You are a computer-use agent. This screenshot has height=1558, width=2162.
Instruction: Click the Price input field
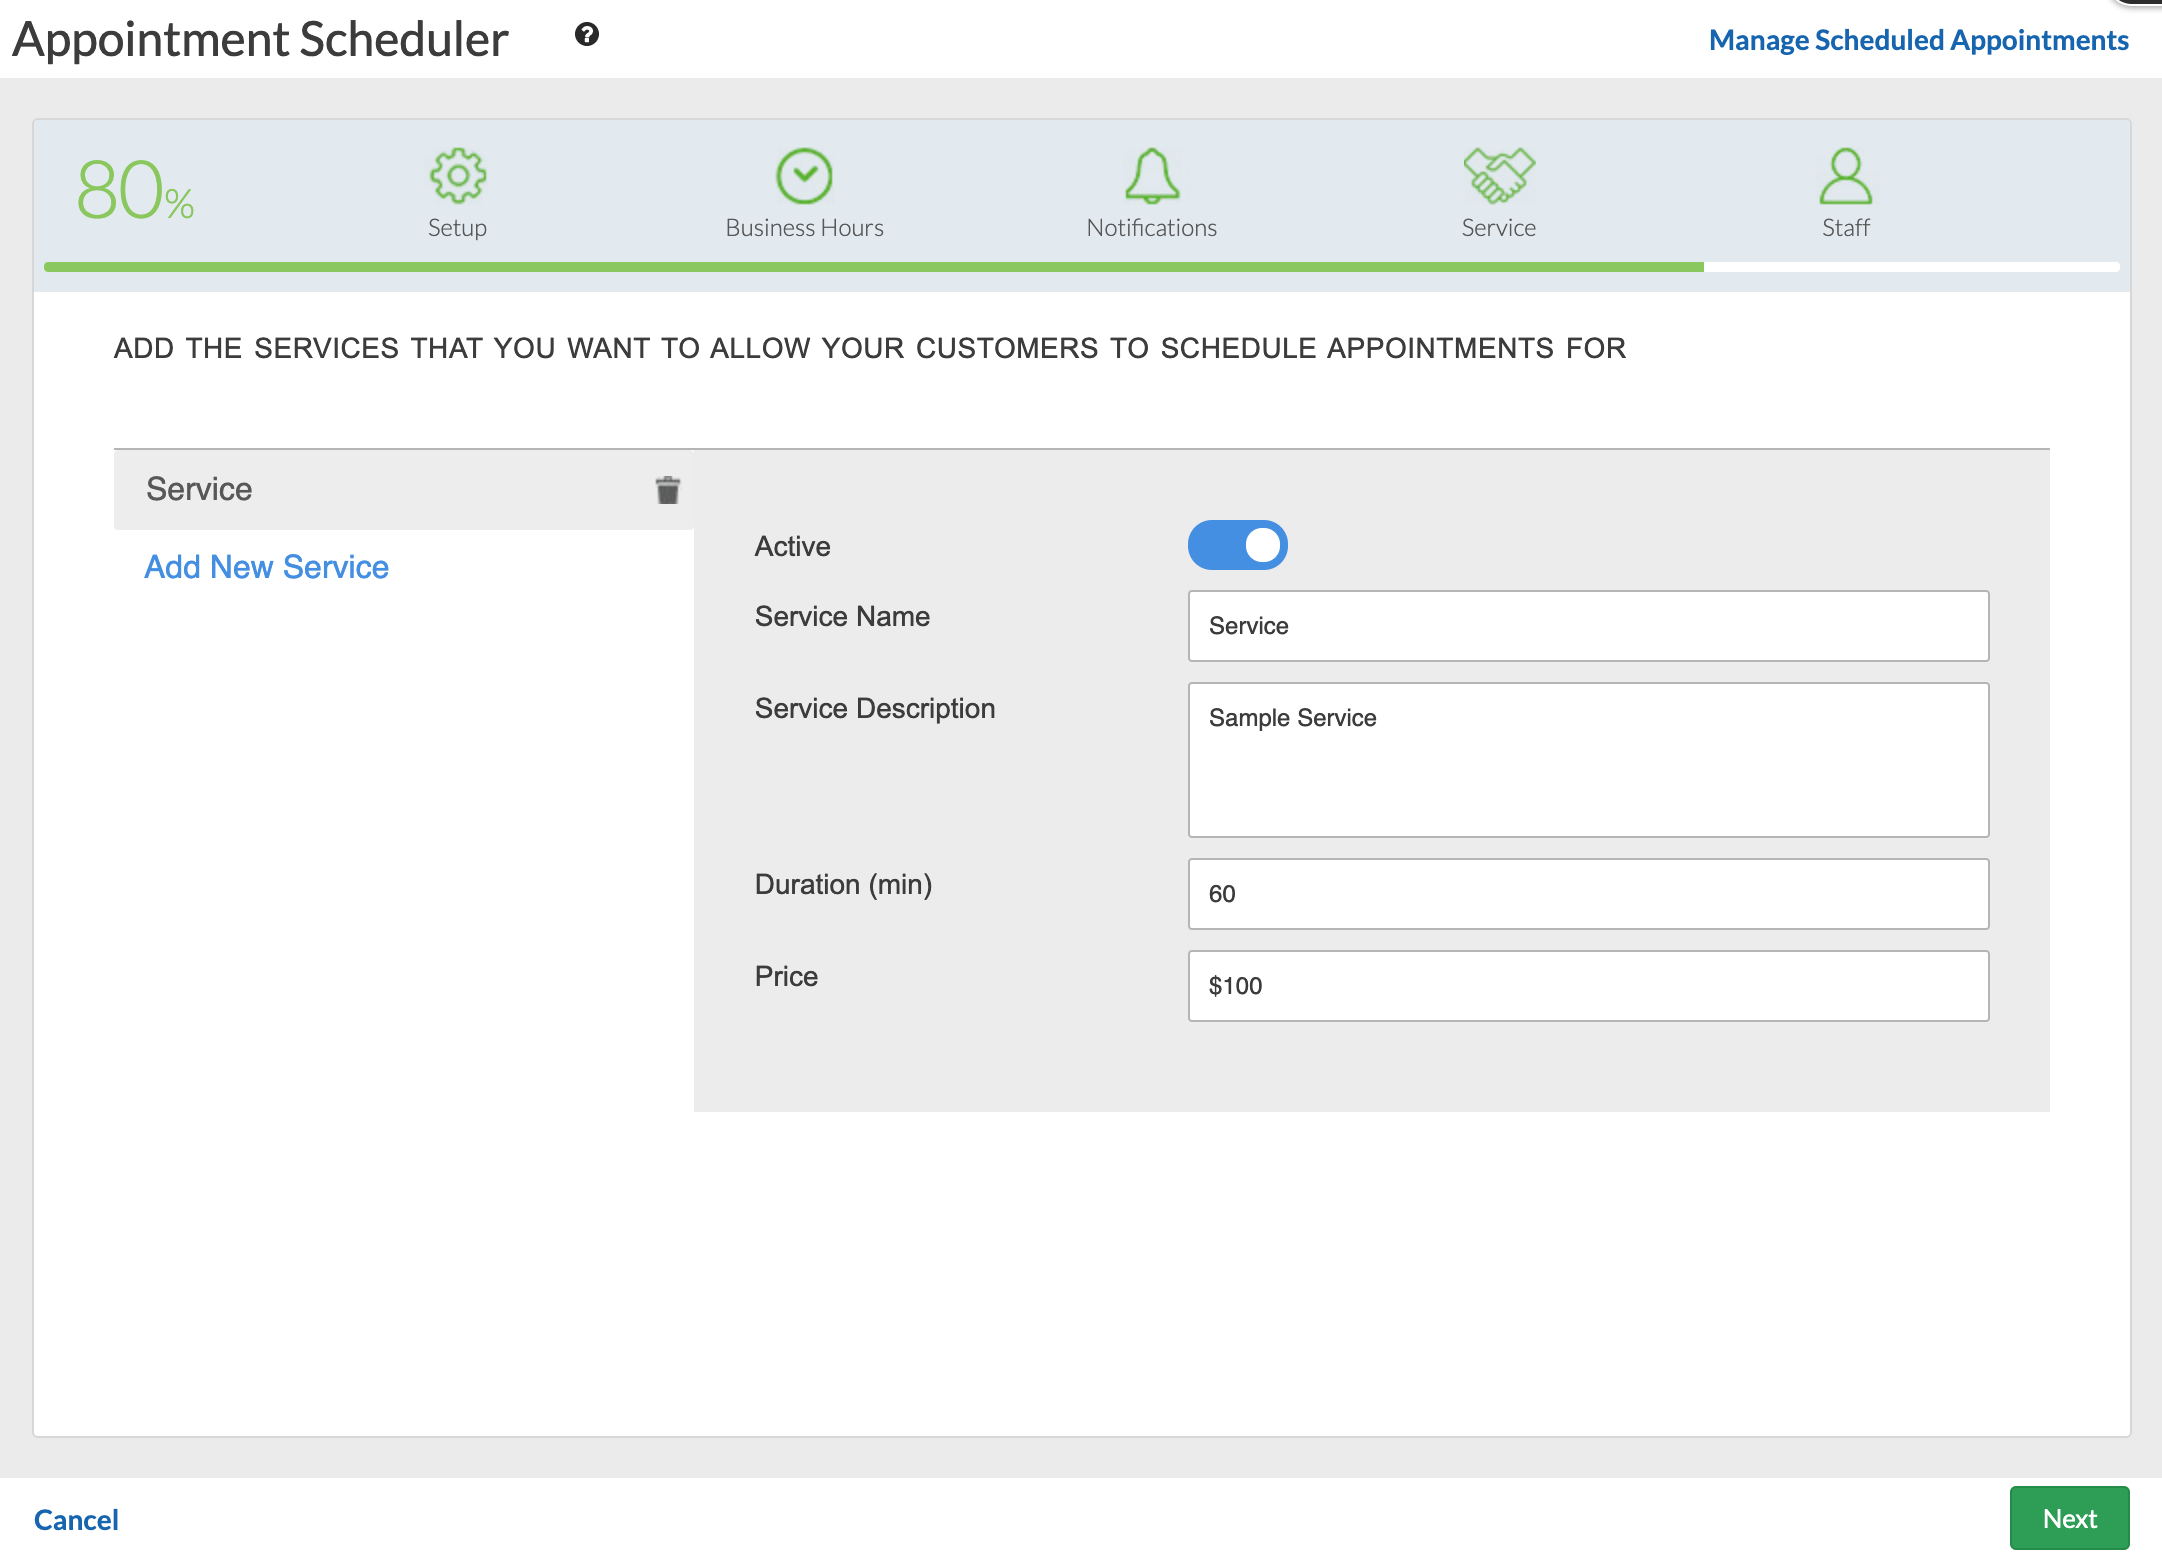(x=1587, y=986)
